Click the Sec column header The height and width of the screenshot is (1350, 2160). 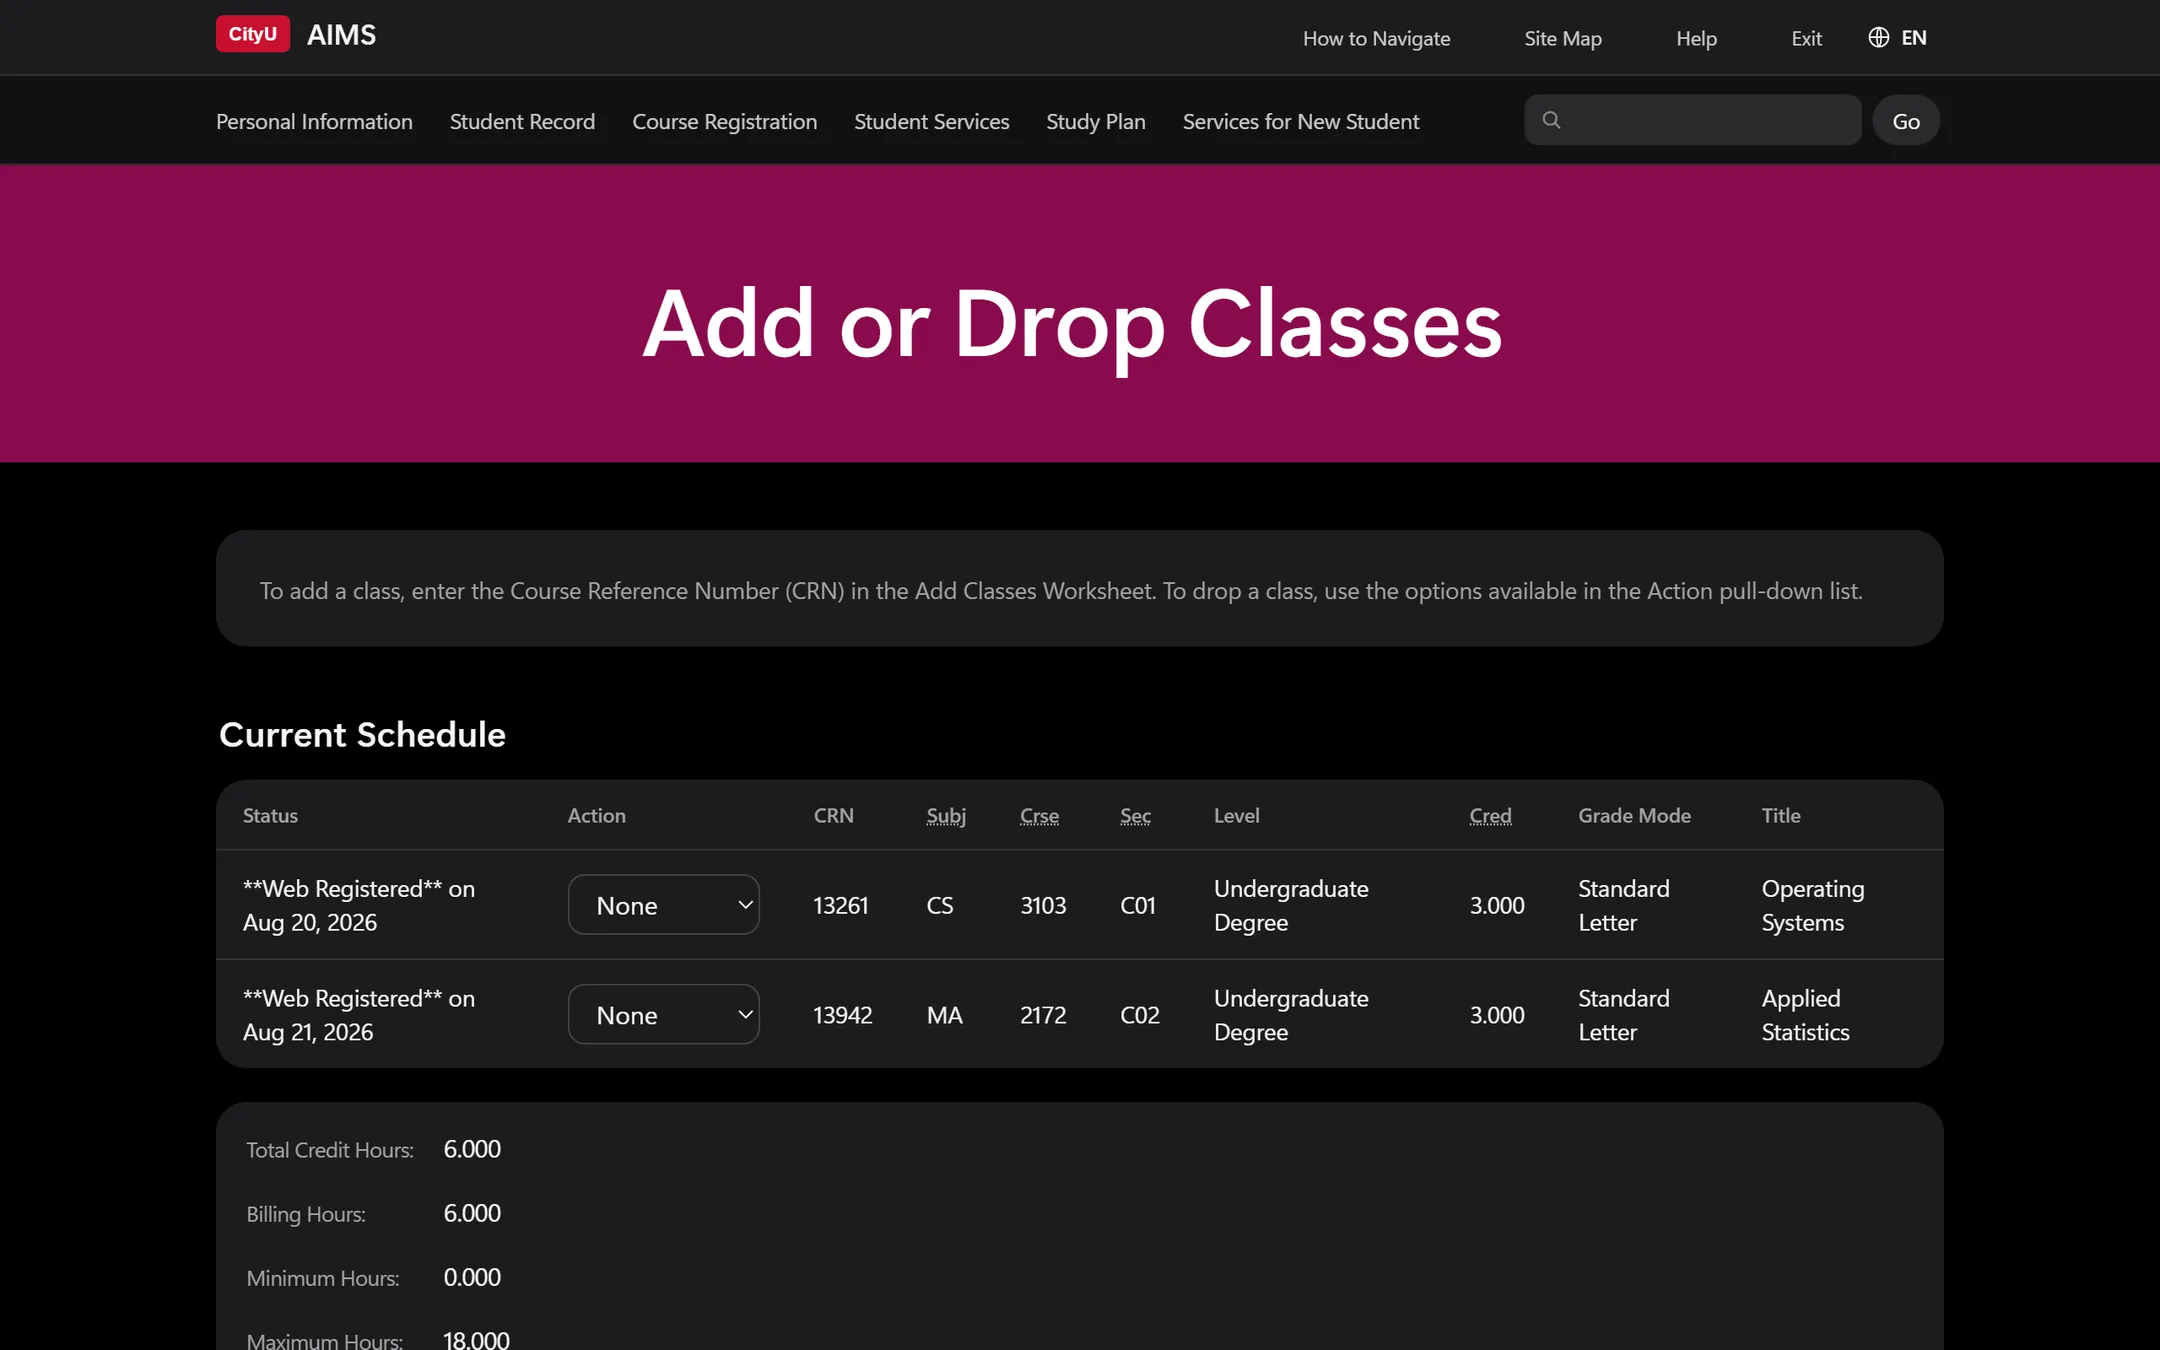point(1135,816)
